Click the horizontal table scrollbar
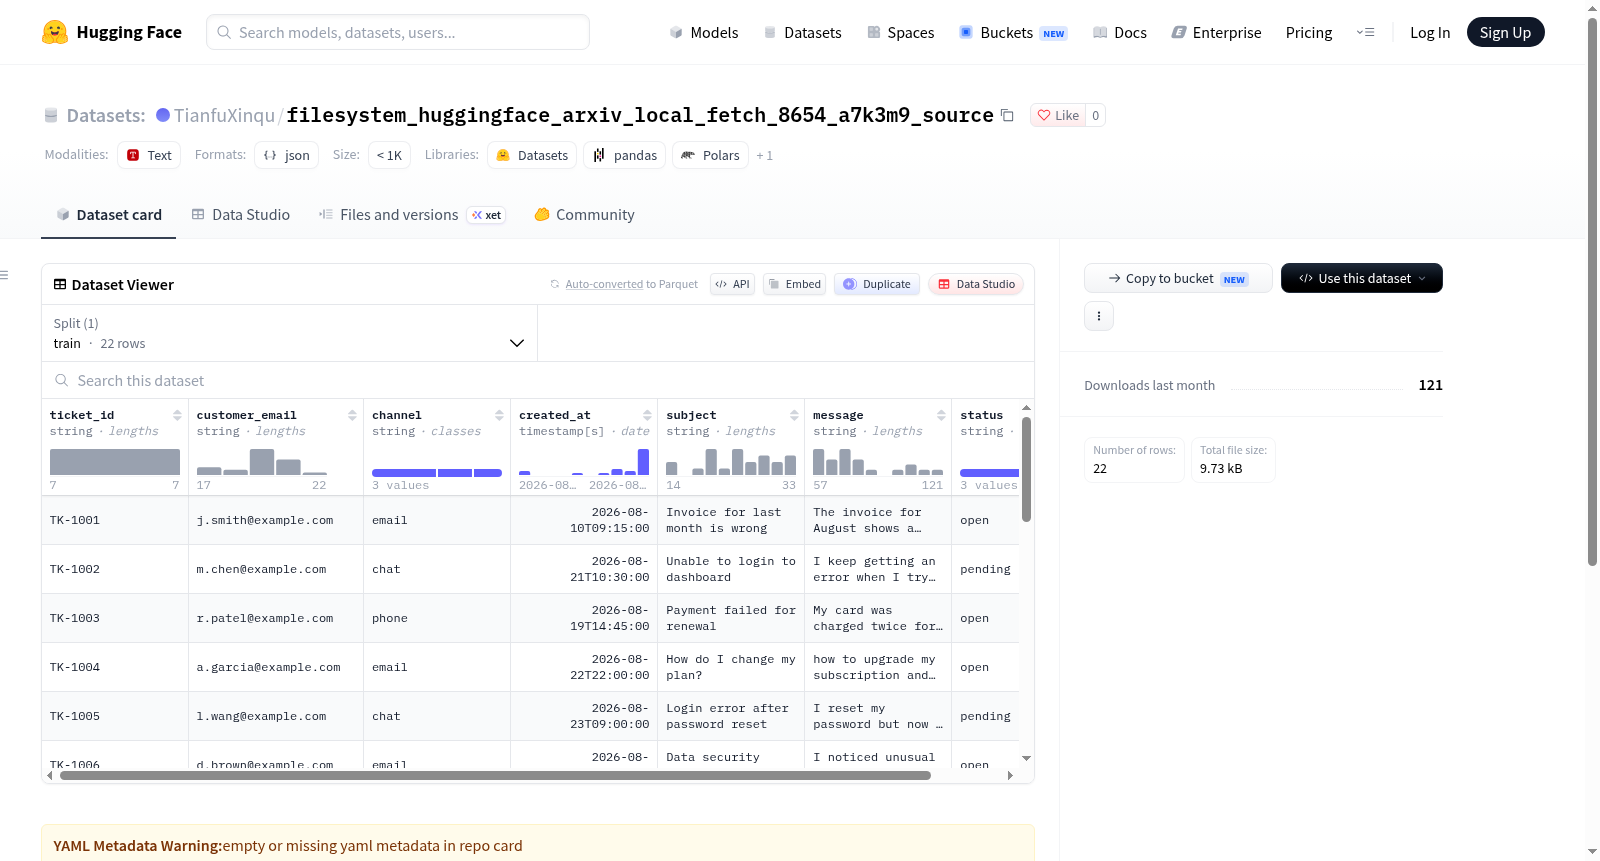This screenshot has height=861, width=1600. tap(495, 775)
